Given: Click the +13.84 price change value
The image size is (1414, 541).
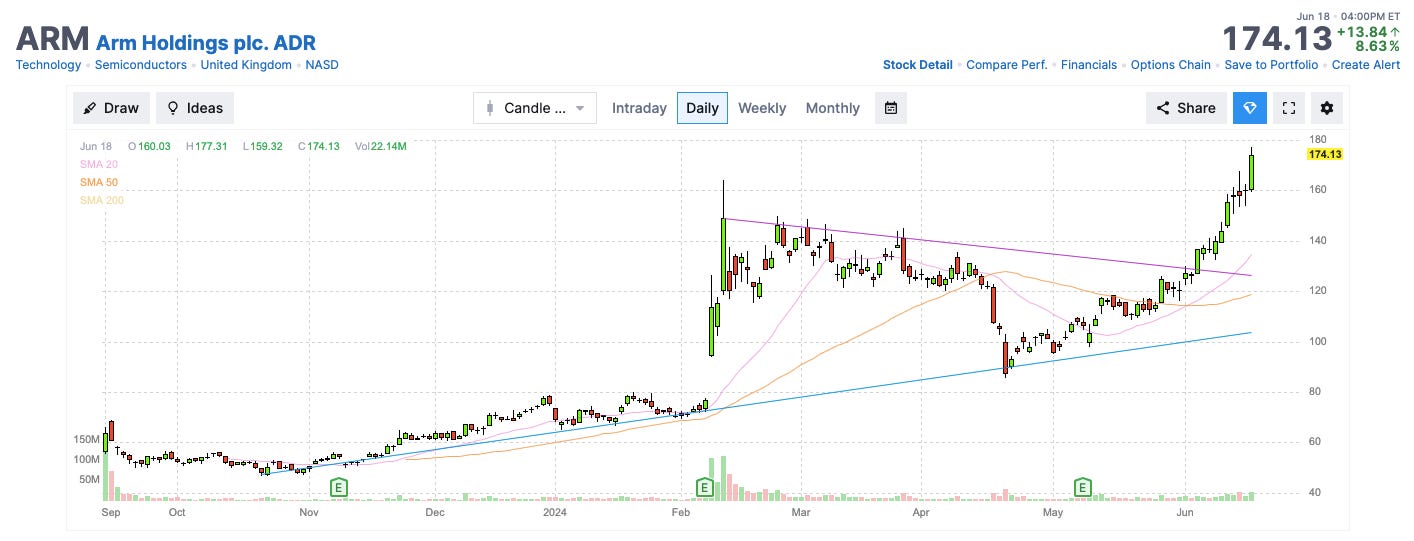Looking at the screenshot, I should (1369, 31).
